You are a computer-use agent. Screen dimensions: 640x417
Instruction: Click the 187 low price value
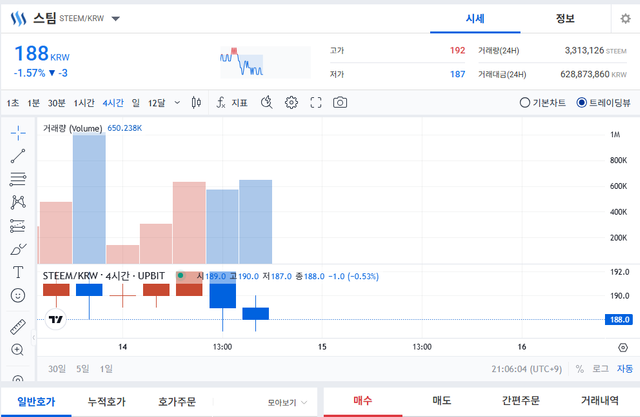point(458,74)
